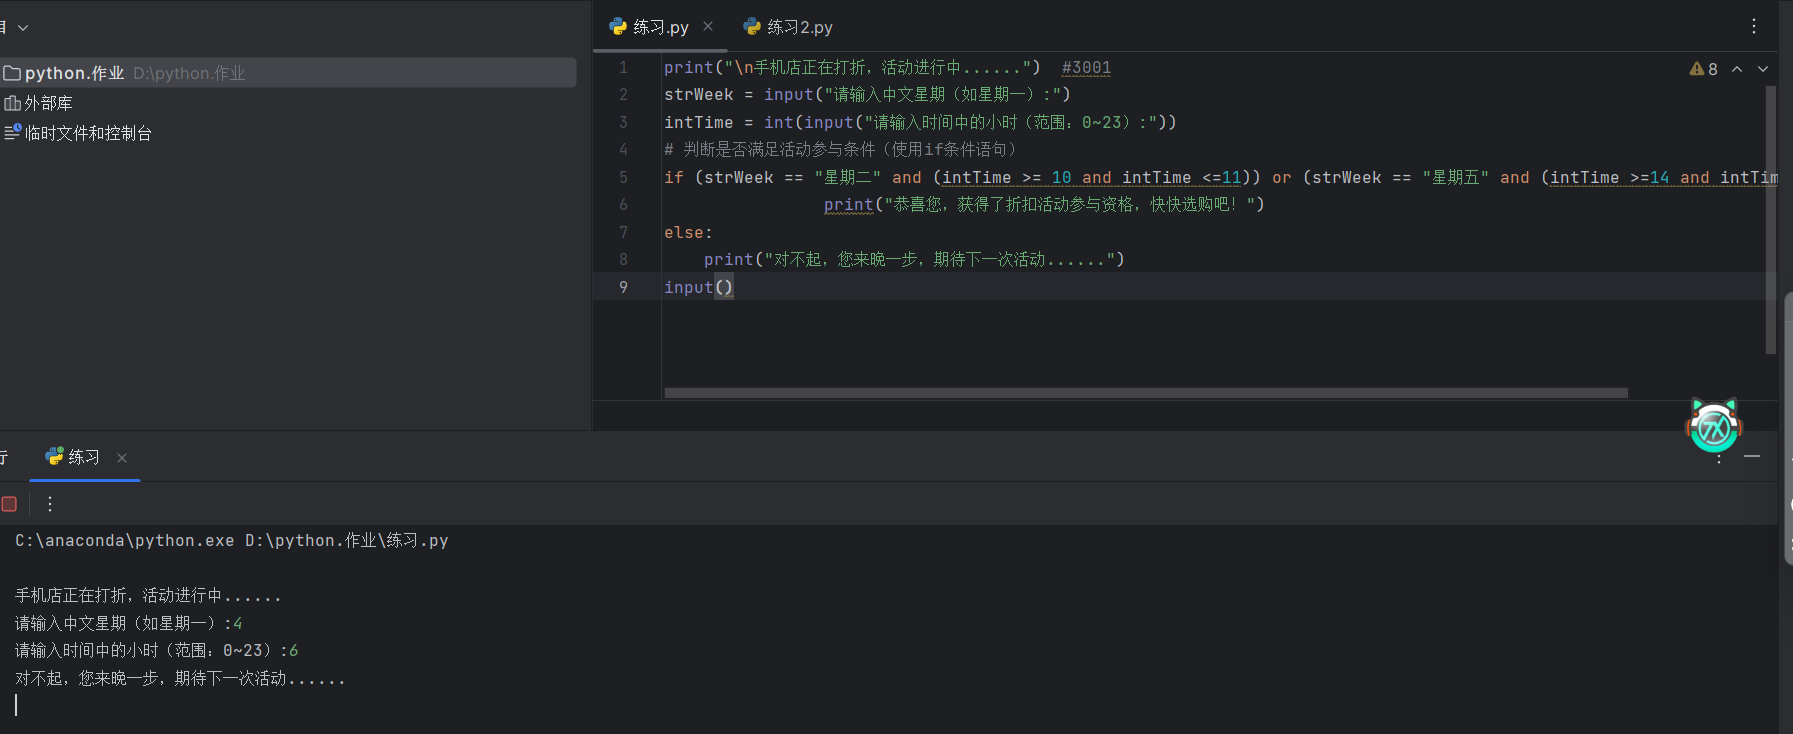Click the if (strWeek == "星期二" condition line

[1220, 178]
